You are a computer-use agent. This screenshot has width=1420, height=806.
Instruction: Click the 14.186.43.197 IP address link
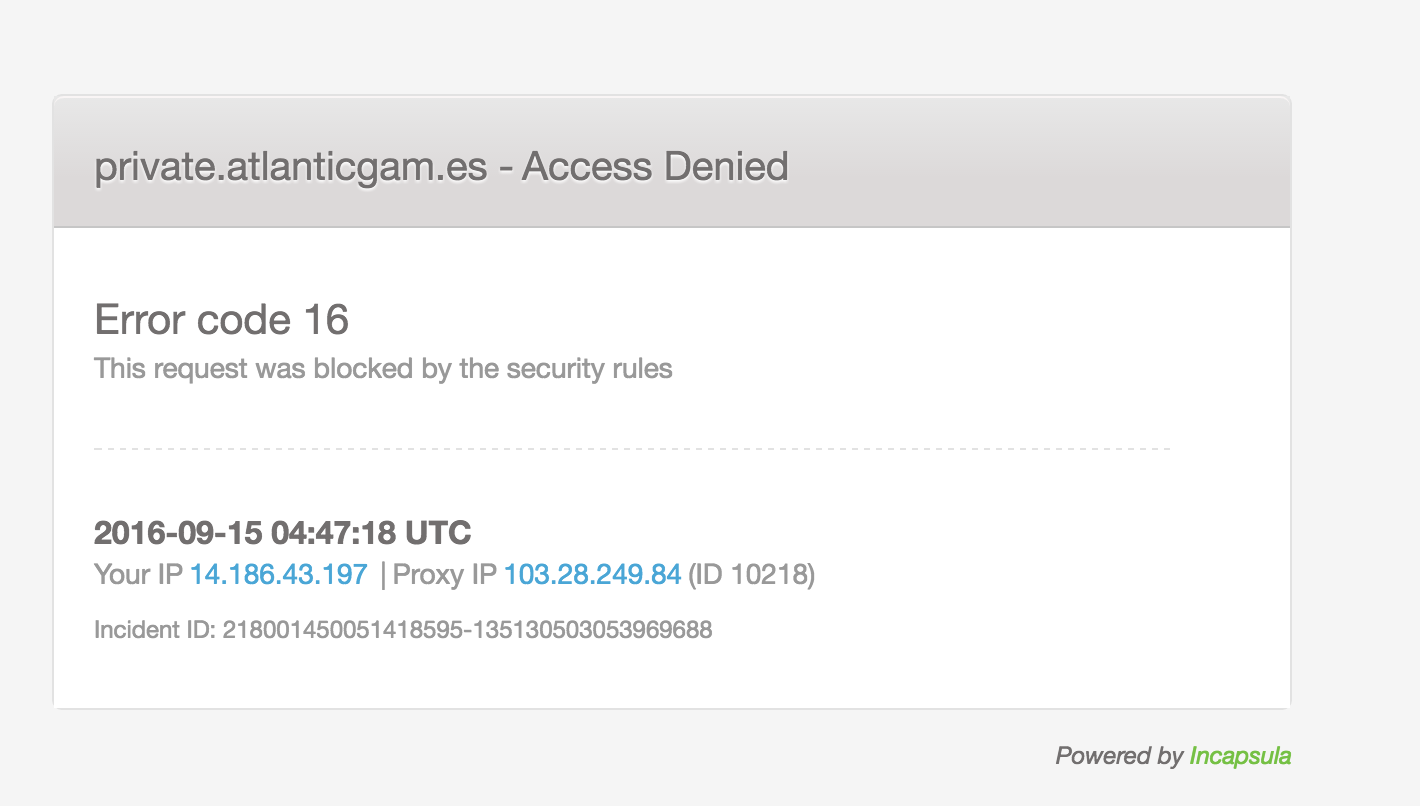(x=279, y=575)
